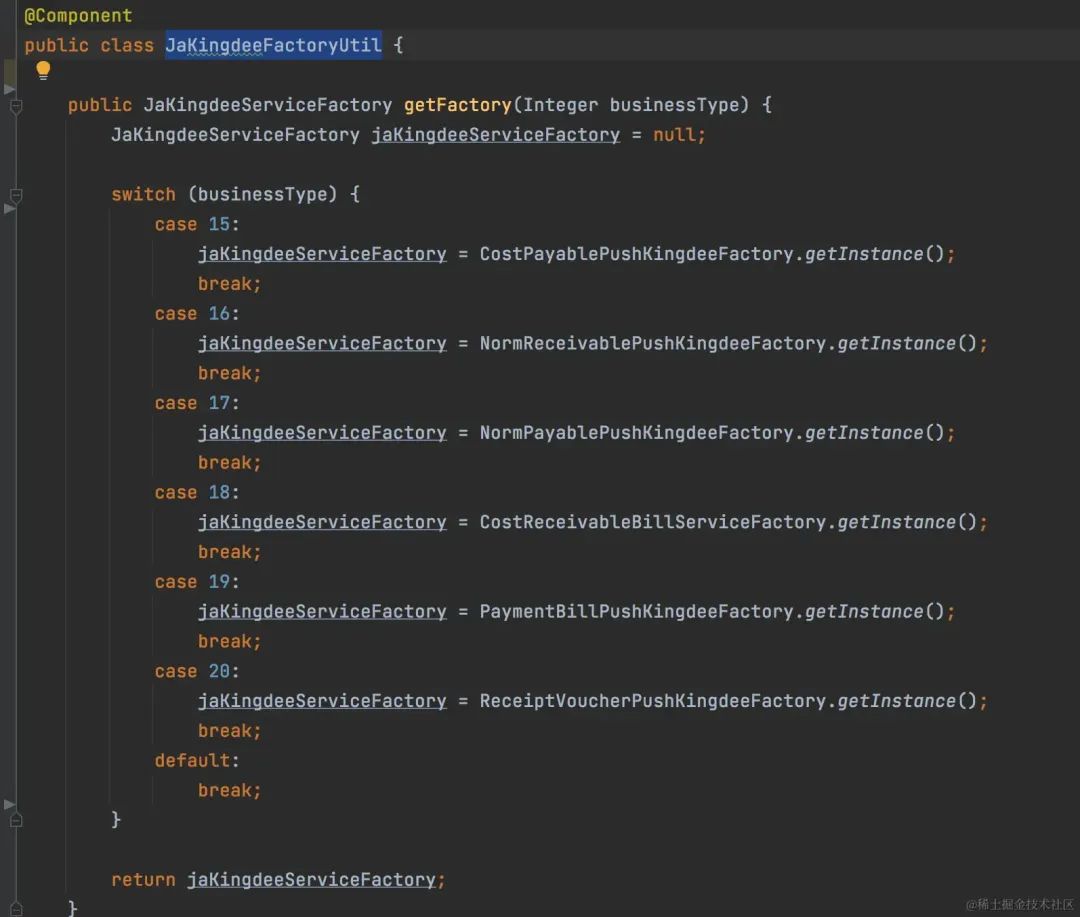Fold at the method closing brace marker
The image size is (1080, 917).
pyautogui.click(x=17, y=909)
